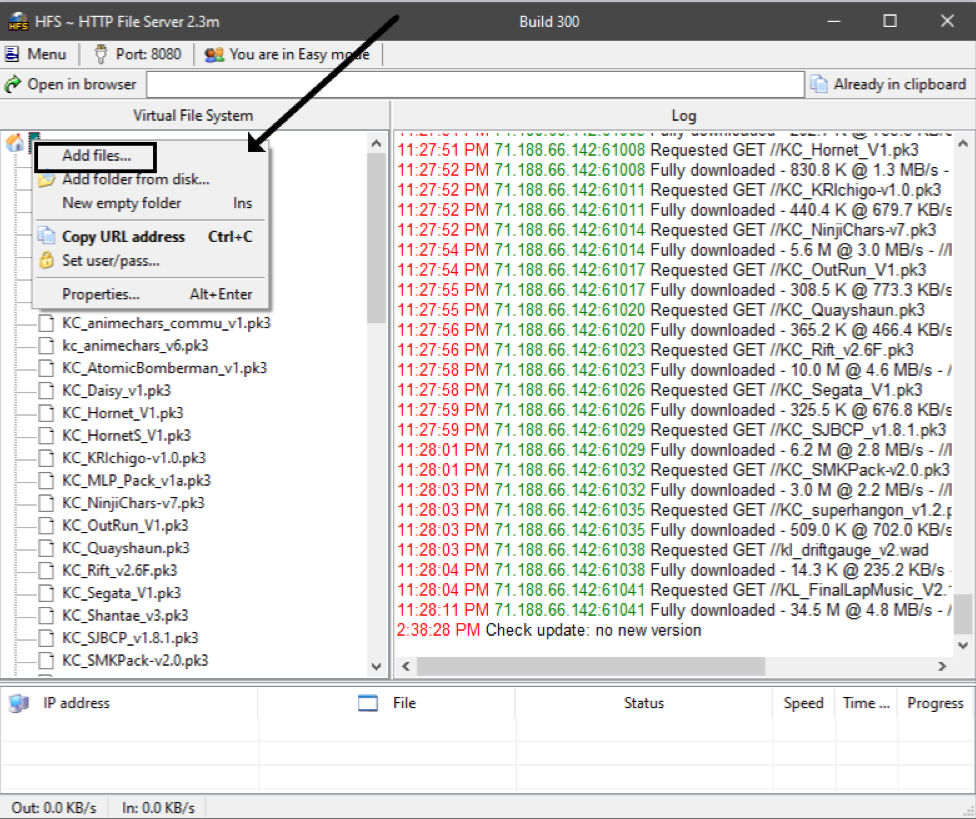Click the Log panel header
The height and width of the screenshot is (819, 976).
pos(683,116)
